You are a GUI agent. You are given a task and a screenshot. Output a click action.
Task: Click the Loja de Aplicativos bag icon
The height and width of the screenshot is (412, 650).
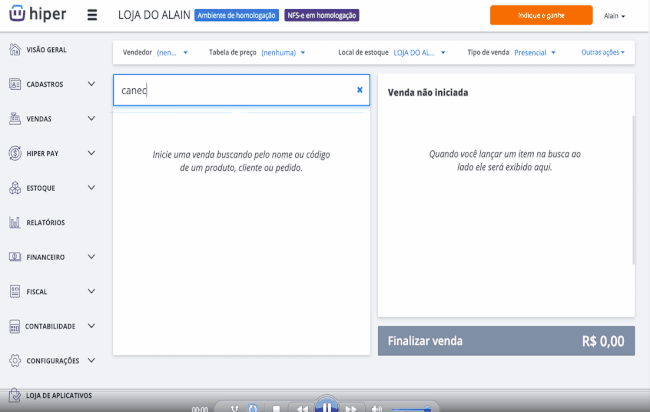tap(15, 395)
